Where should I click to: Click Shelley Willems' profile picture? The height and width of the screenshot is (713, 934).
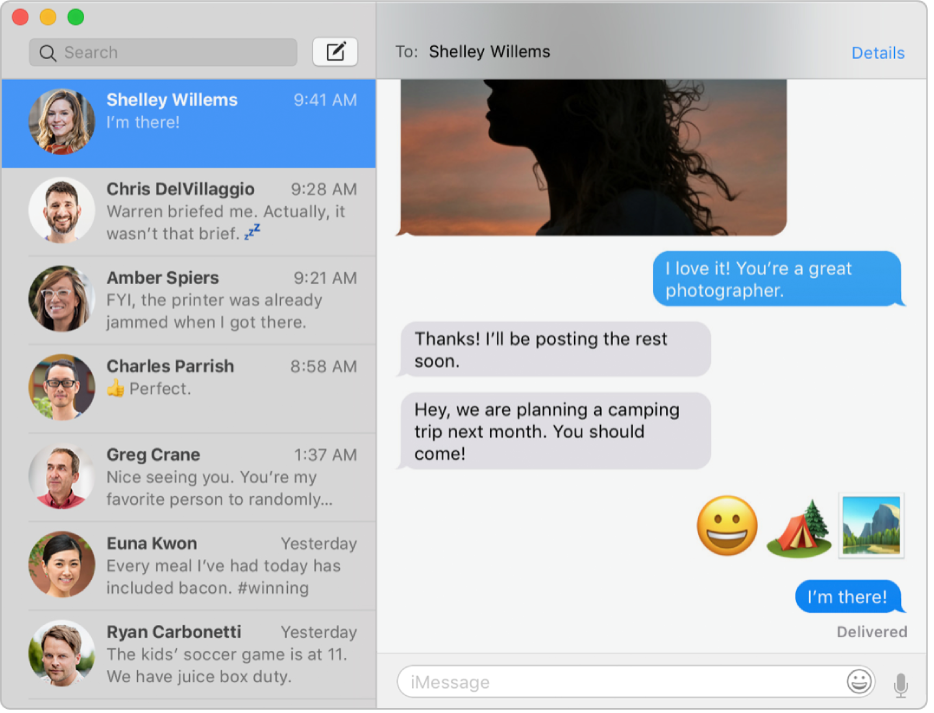click(62, 122)
